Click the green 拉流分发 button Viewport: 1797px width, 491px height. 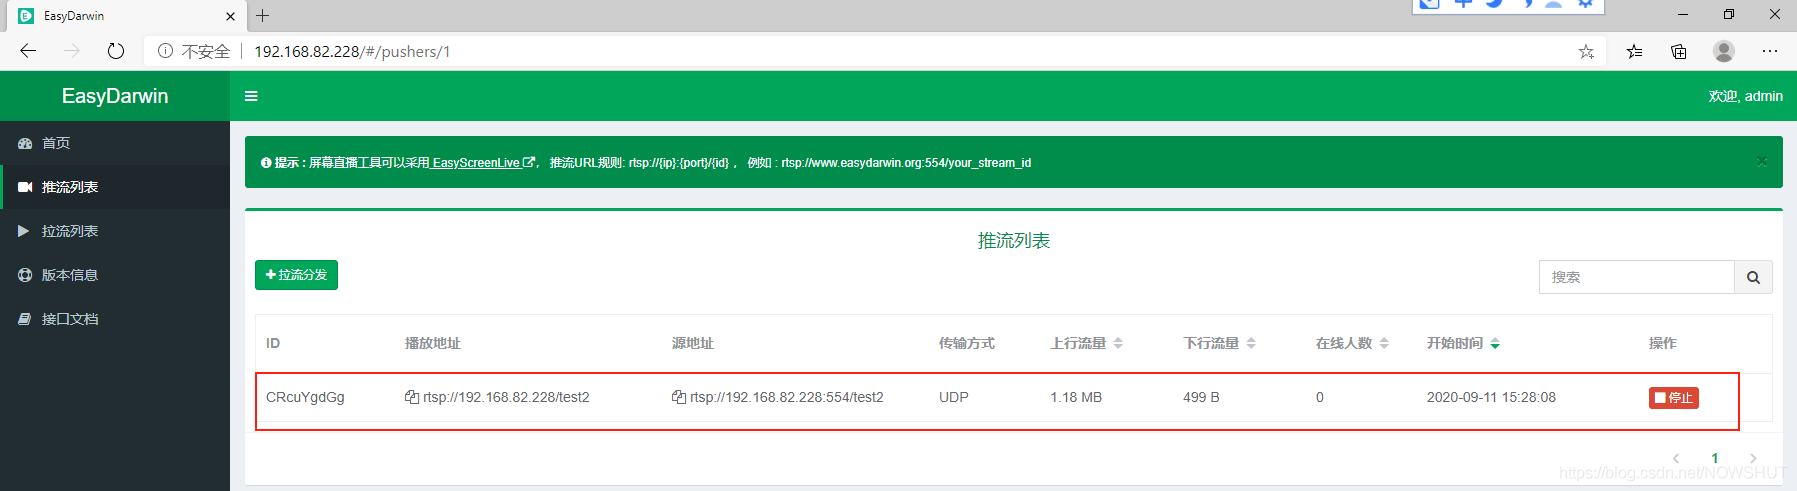[x=296, y=275]
